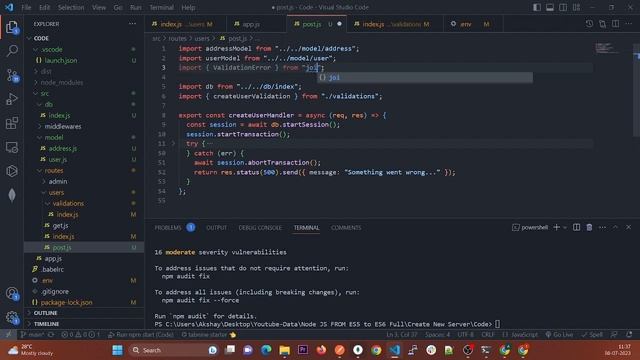Click users breadcrumb in editor path
640x360 pixels.
coord(202,38)
